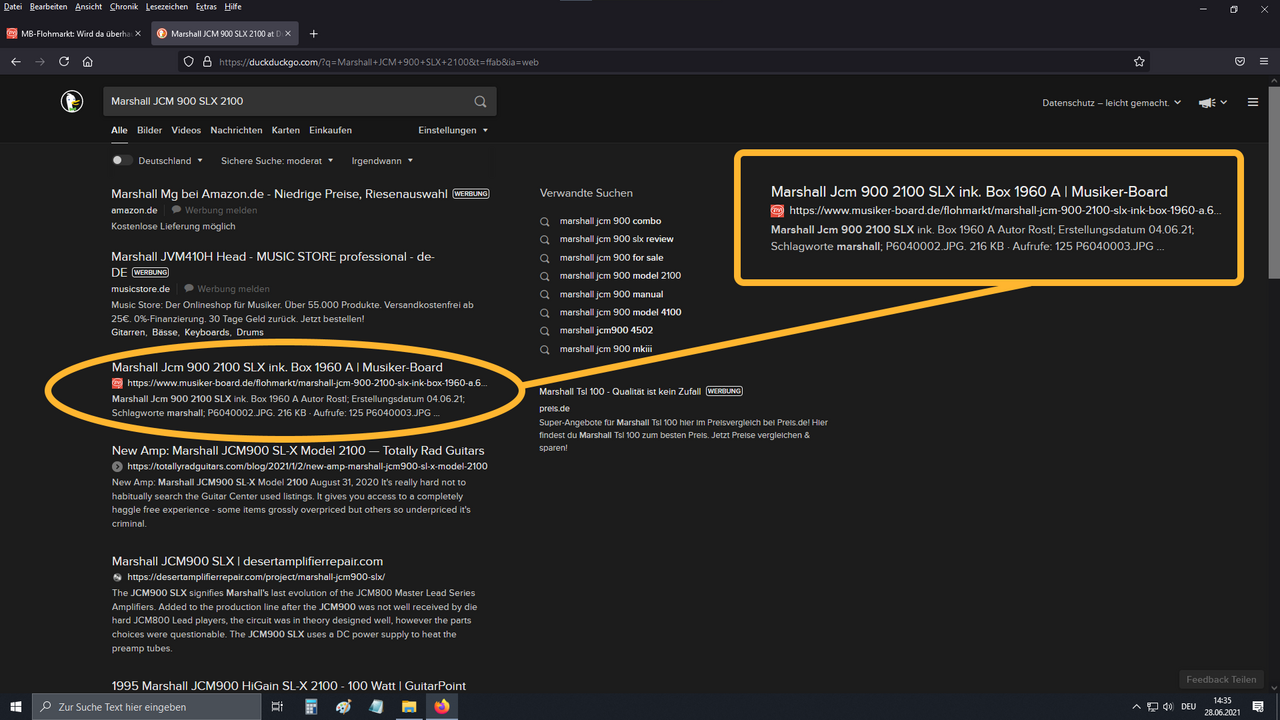
Task: Open the Chronik menu
Action: click(x=124, y=6)
